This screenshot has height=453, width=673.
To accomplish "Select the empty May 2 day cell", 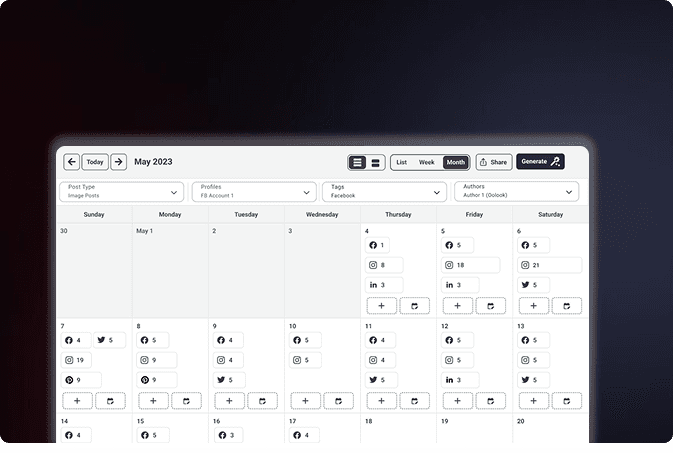I will 246,271.
